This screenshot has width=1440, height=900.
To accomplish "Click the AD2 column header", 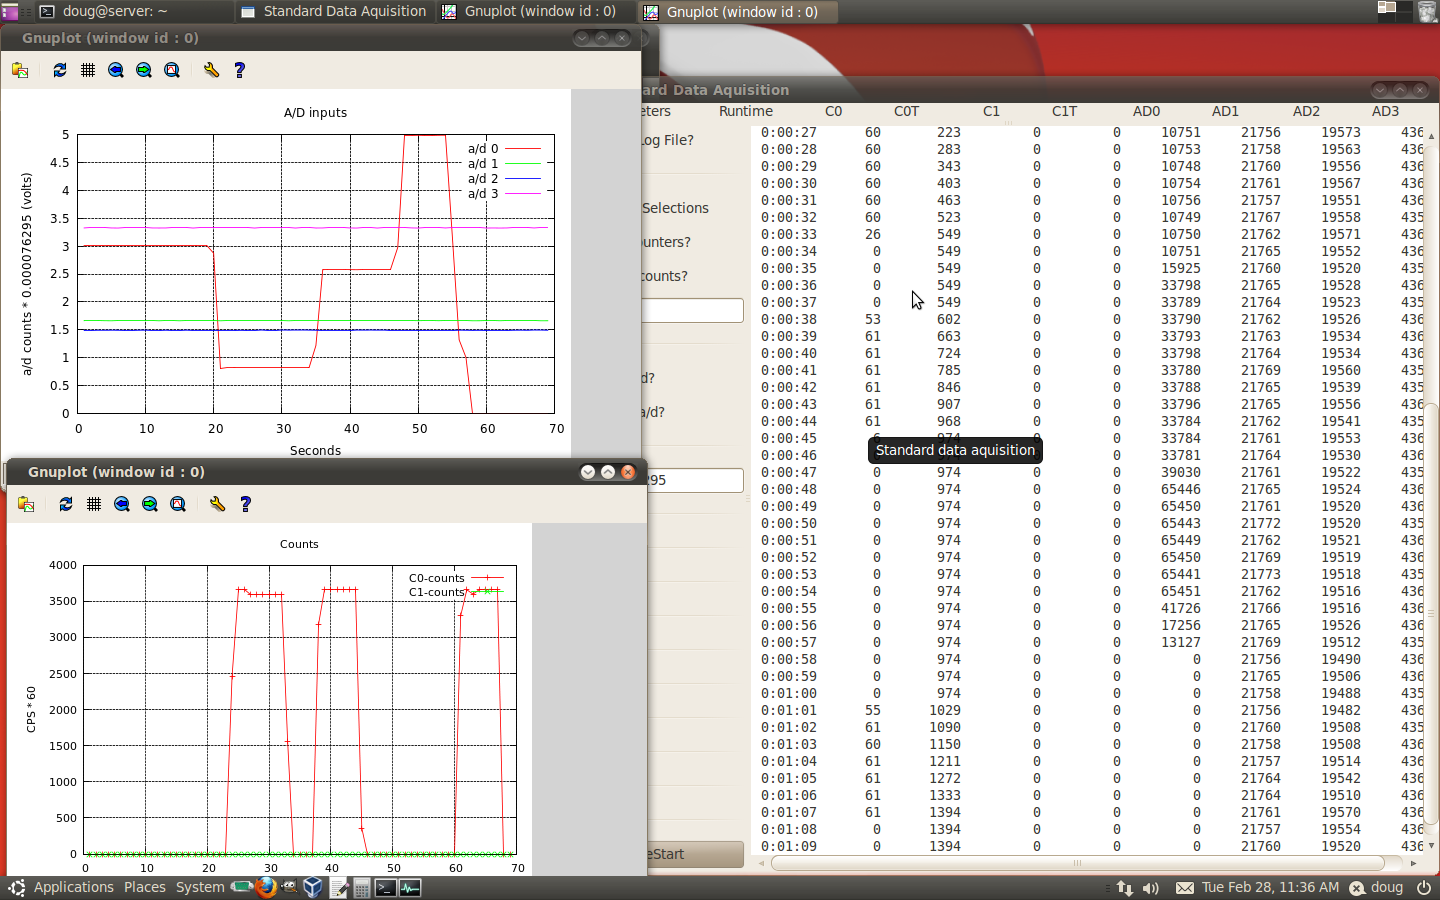I will click(1306, 111).
